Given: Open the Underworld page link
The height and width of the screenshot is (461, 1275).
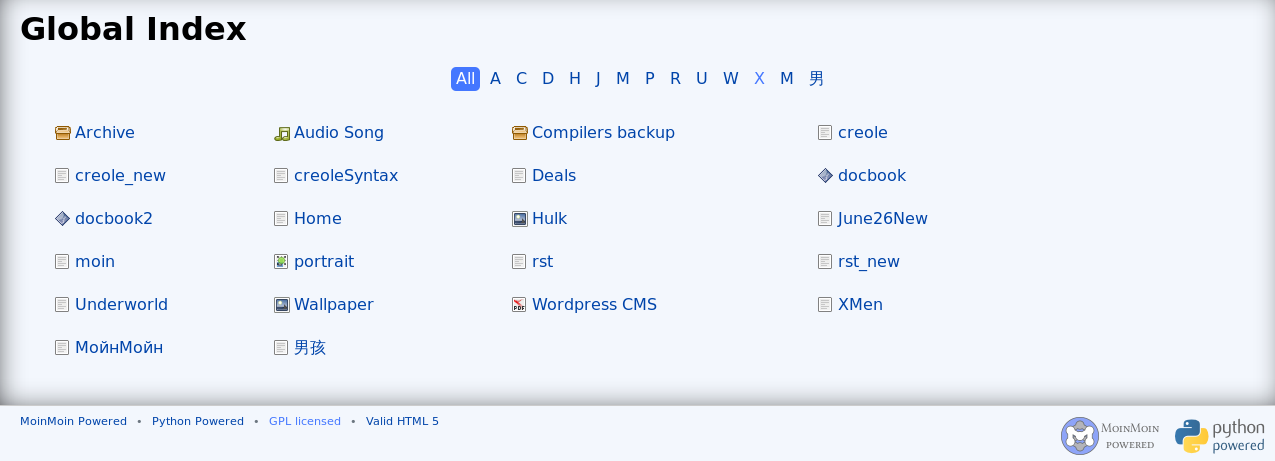Looking at the screenshot, I should click(x=121, y=305).
